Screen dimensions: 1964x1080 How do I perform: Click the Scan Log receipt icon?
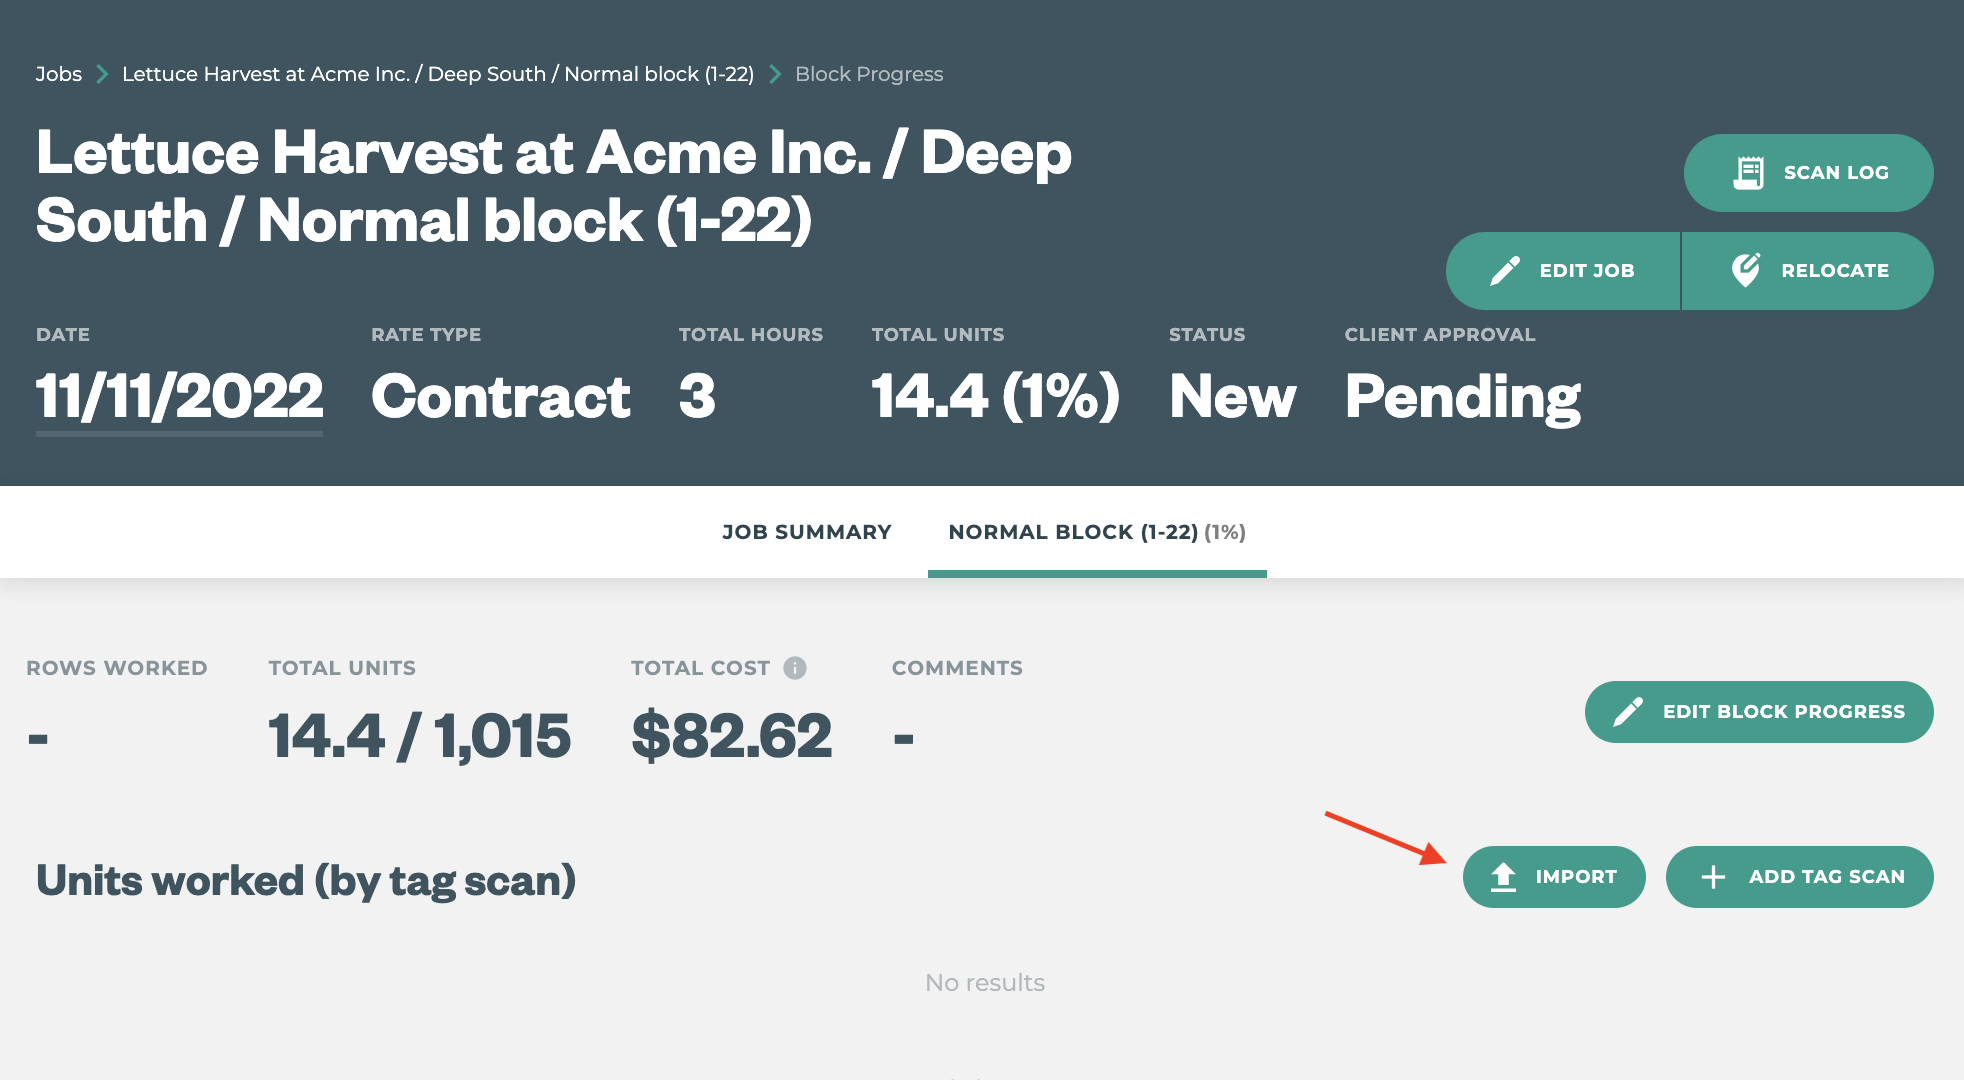tap(1748, 173)
